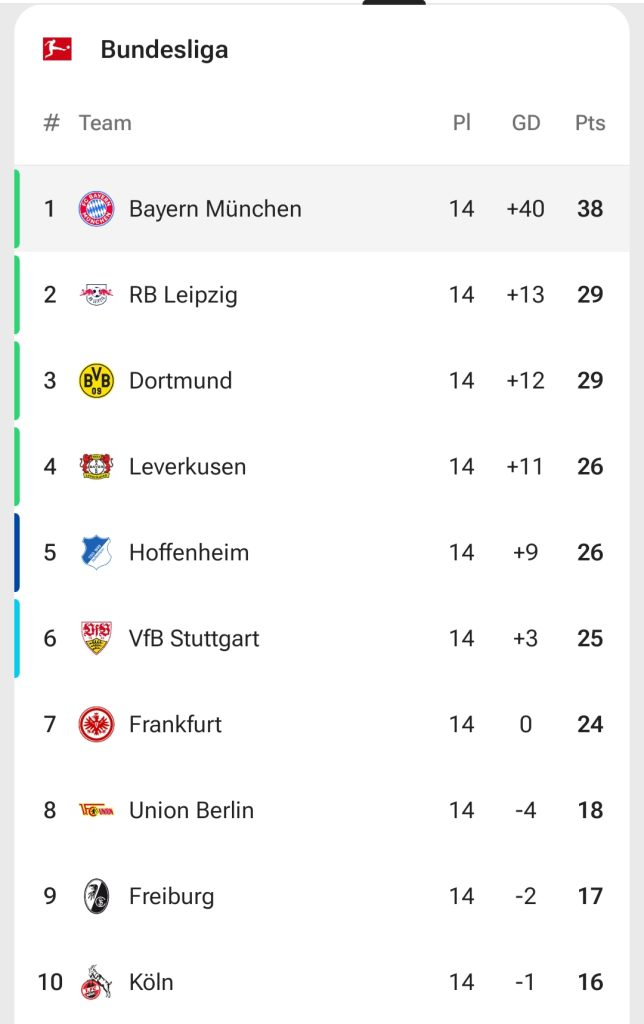Click the Team column header
Screen dimensions: 644x1024
pos(105,123)
